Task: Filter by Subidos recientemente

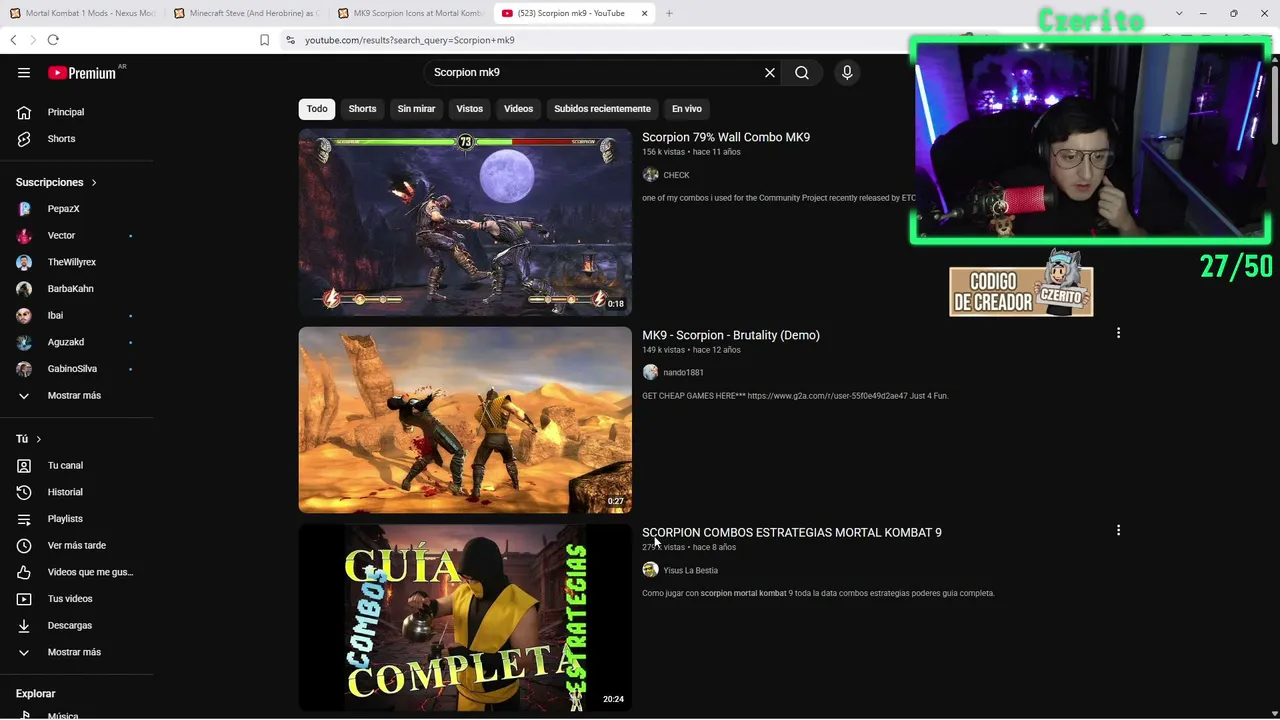Action: (x=602, y=109)
